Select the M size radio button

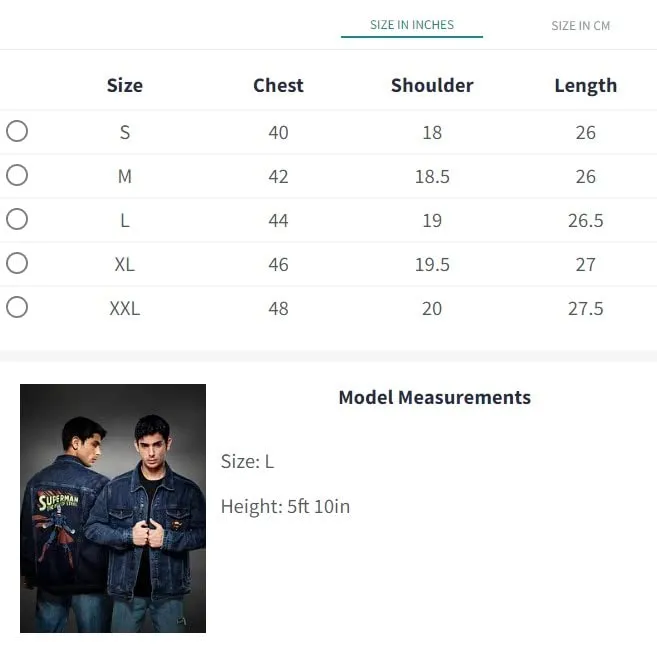tap(17, 175)
